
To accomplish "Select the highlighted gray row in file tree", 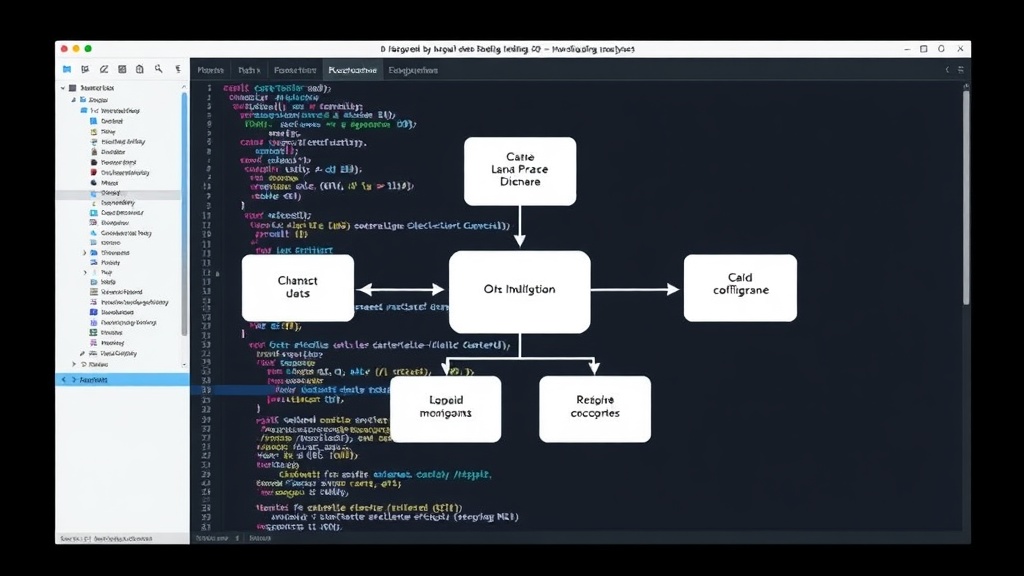I will pyautogui.click(x=118, y=193).
